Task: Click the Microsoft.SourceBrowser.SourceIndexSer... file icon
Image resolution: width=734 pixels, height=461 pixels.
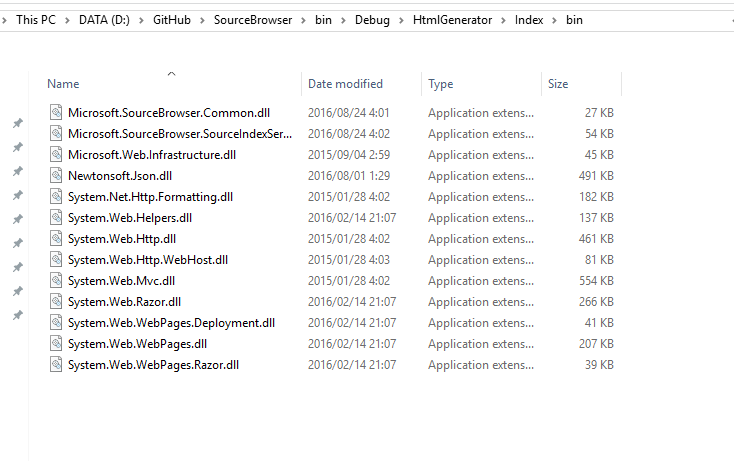Action: click(x=56, y=134)
